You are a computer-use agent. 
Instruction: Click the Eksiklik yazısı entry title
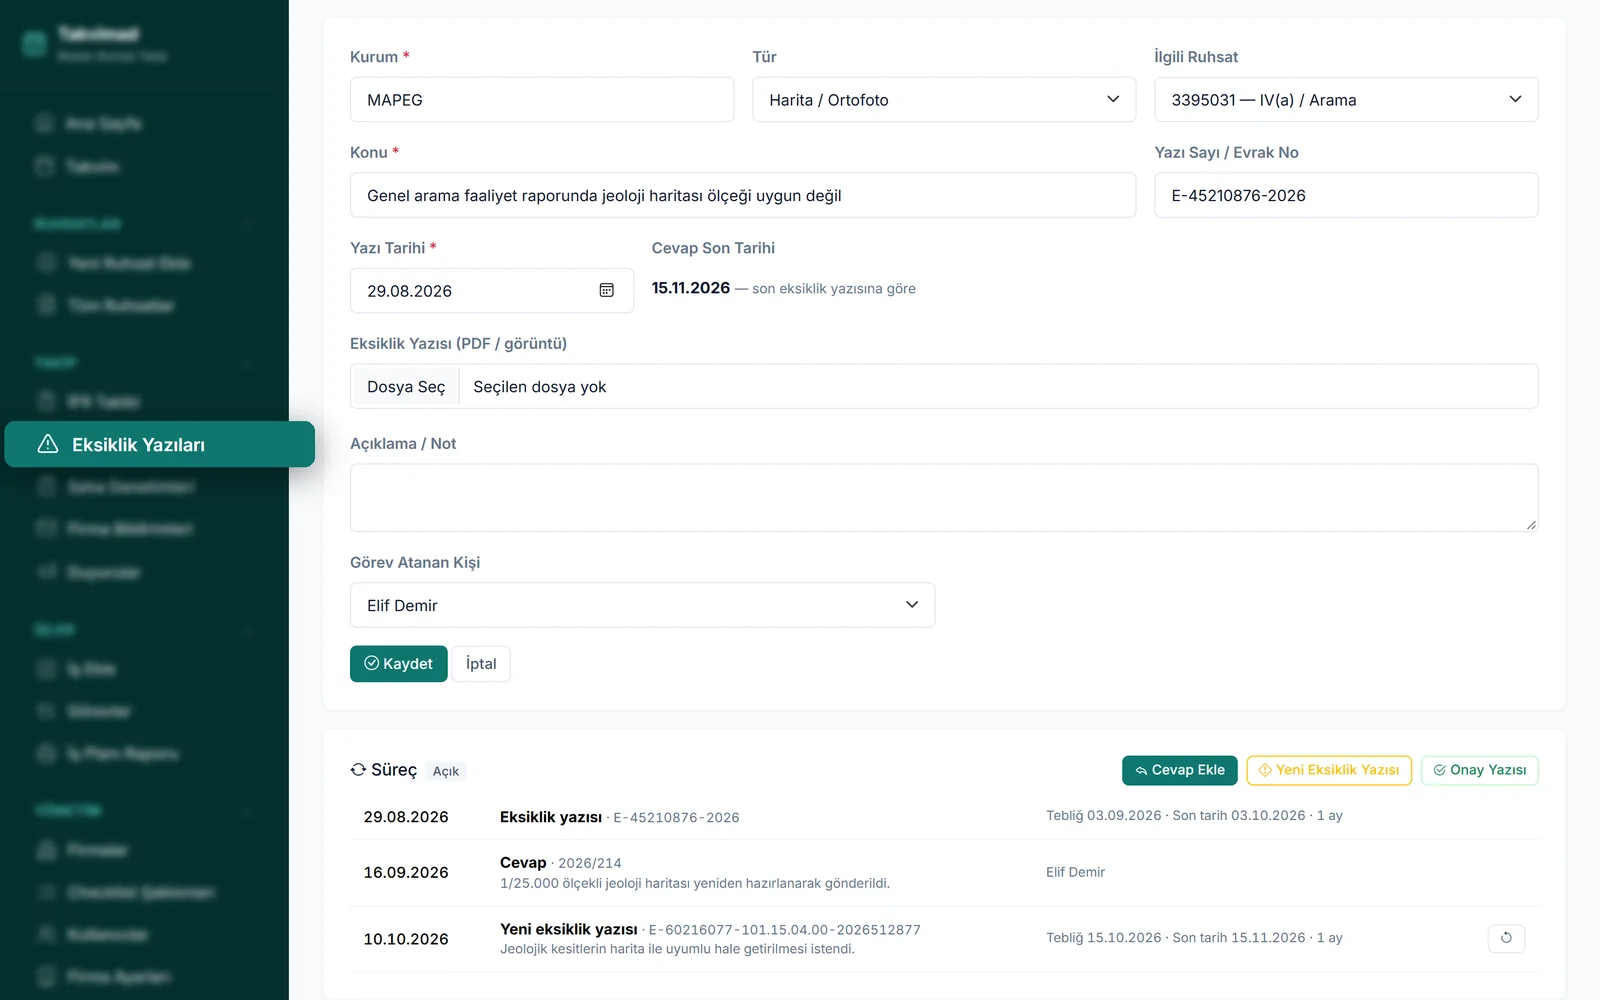coord(551,817)
